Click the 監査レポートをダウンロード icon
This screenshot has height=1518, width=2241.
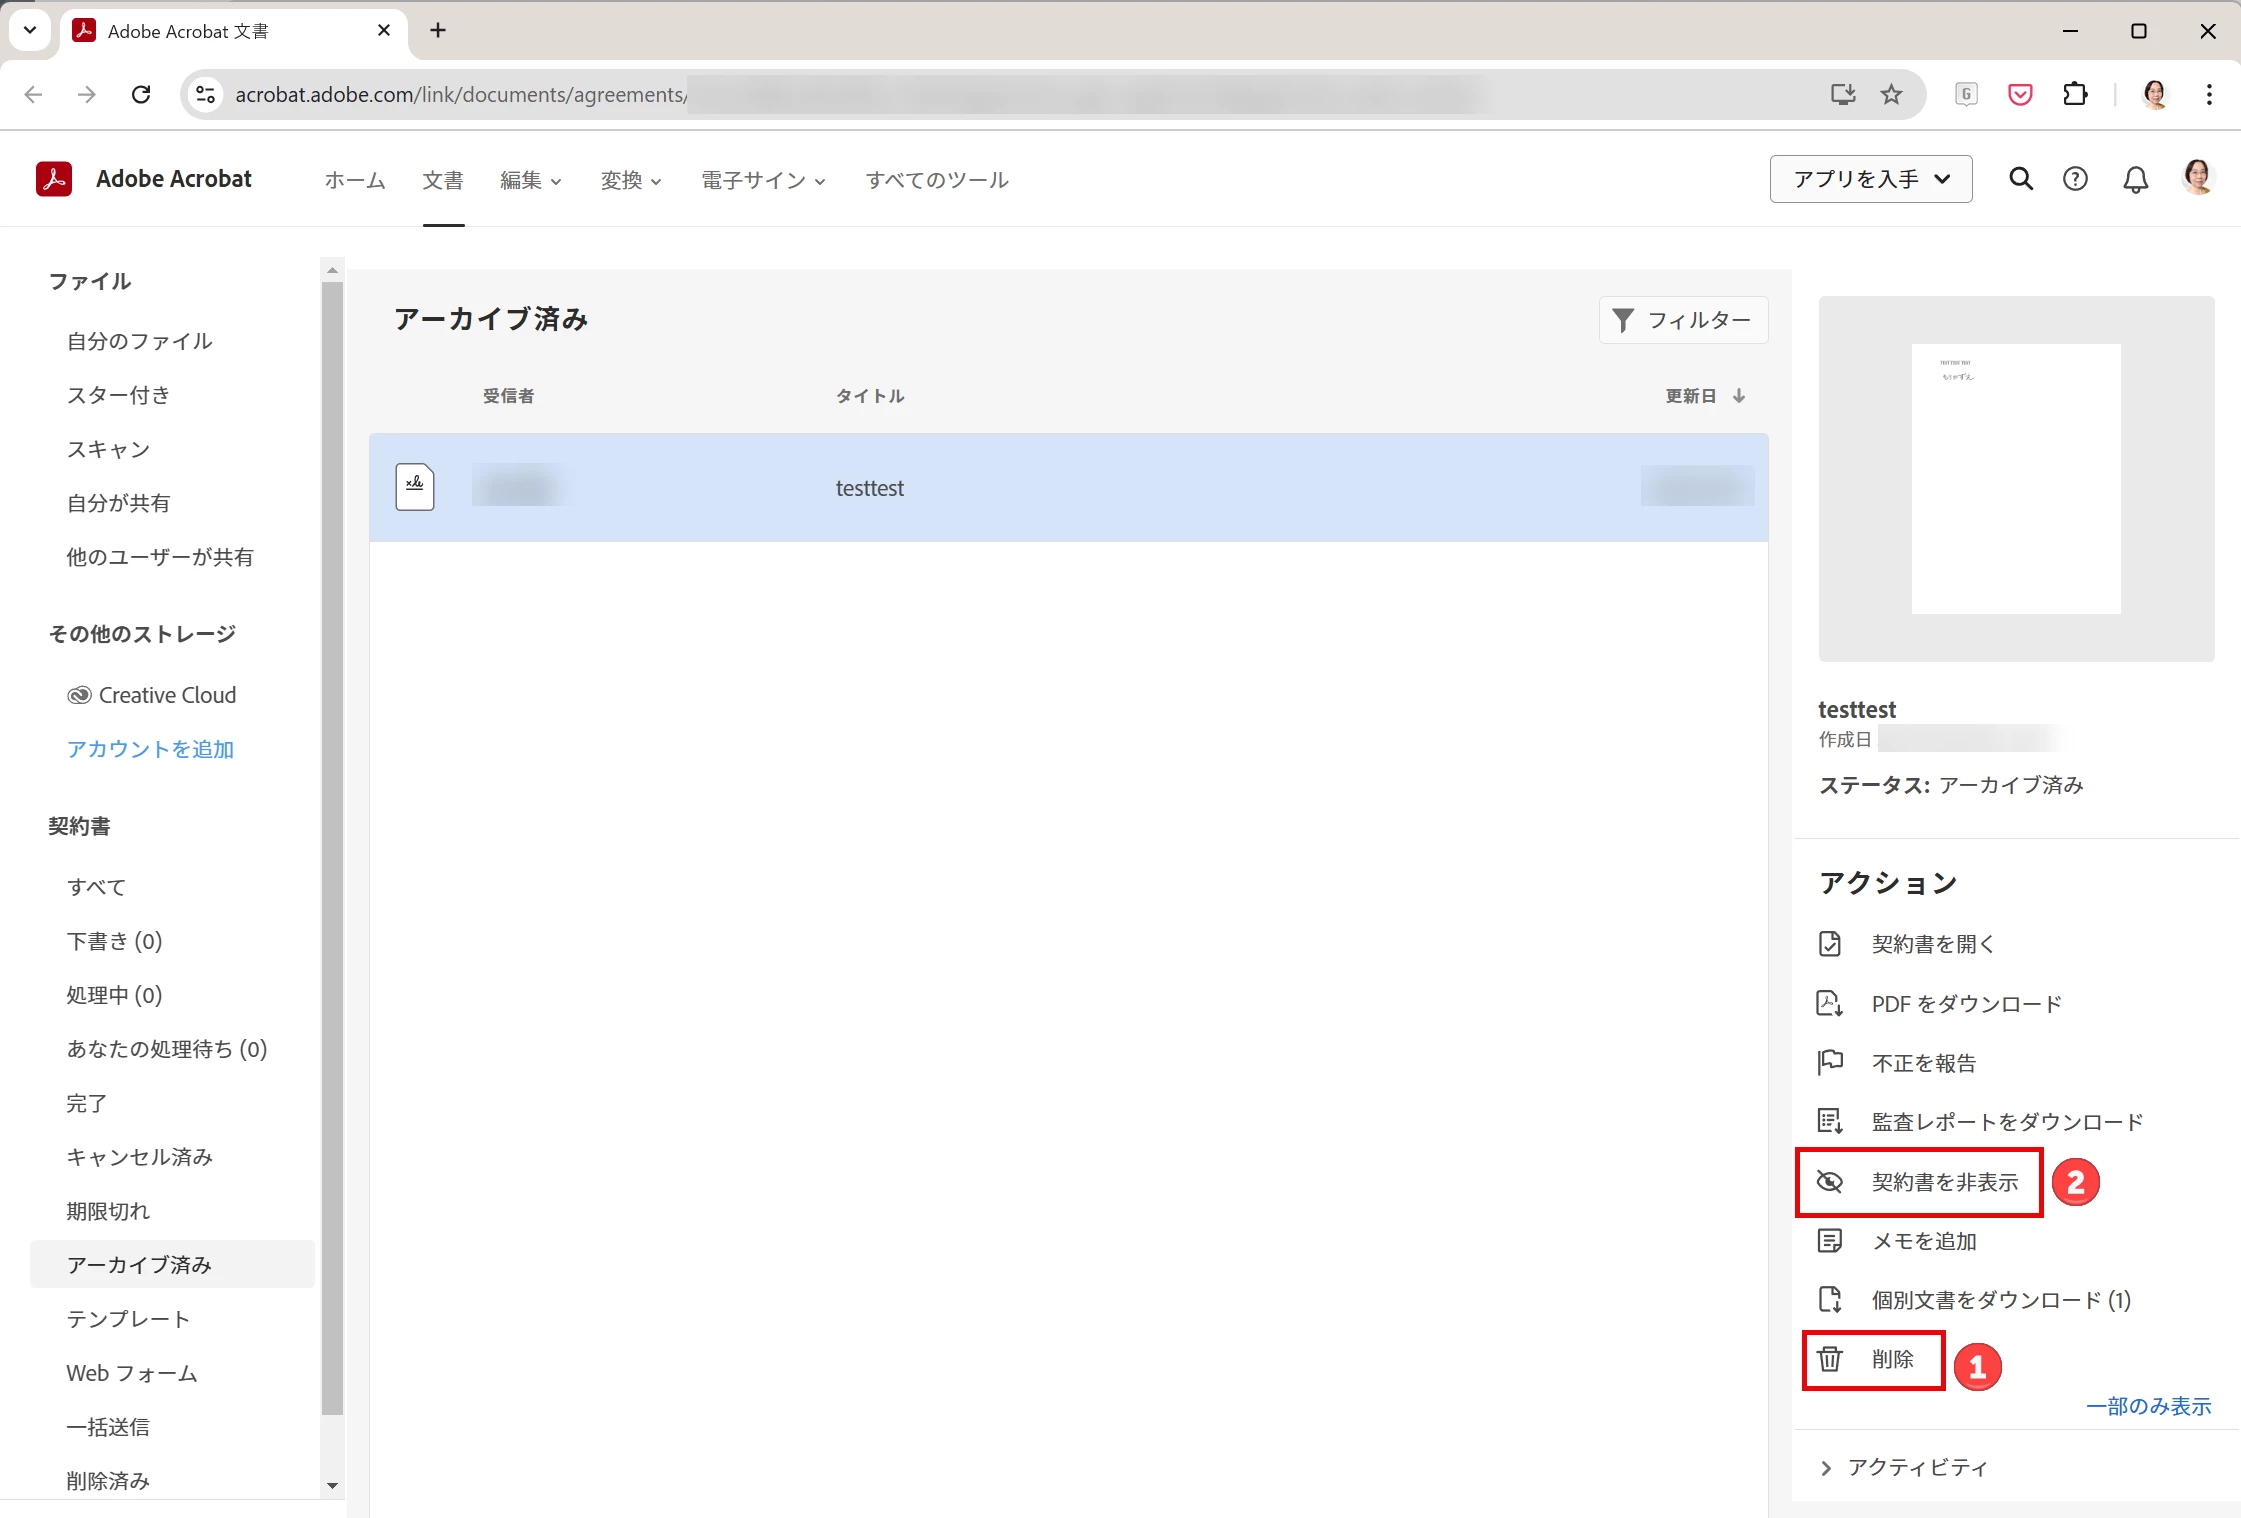coord(1829,1121)
